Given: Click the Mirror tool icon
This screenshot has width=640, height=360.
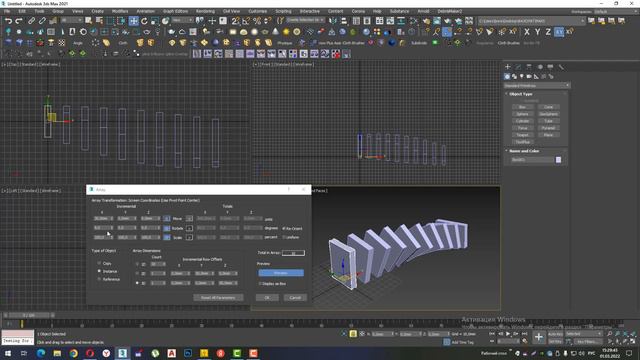Looking at the screenshot, I should pyautogui.click(x=333, y=21).
